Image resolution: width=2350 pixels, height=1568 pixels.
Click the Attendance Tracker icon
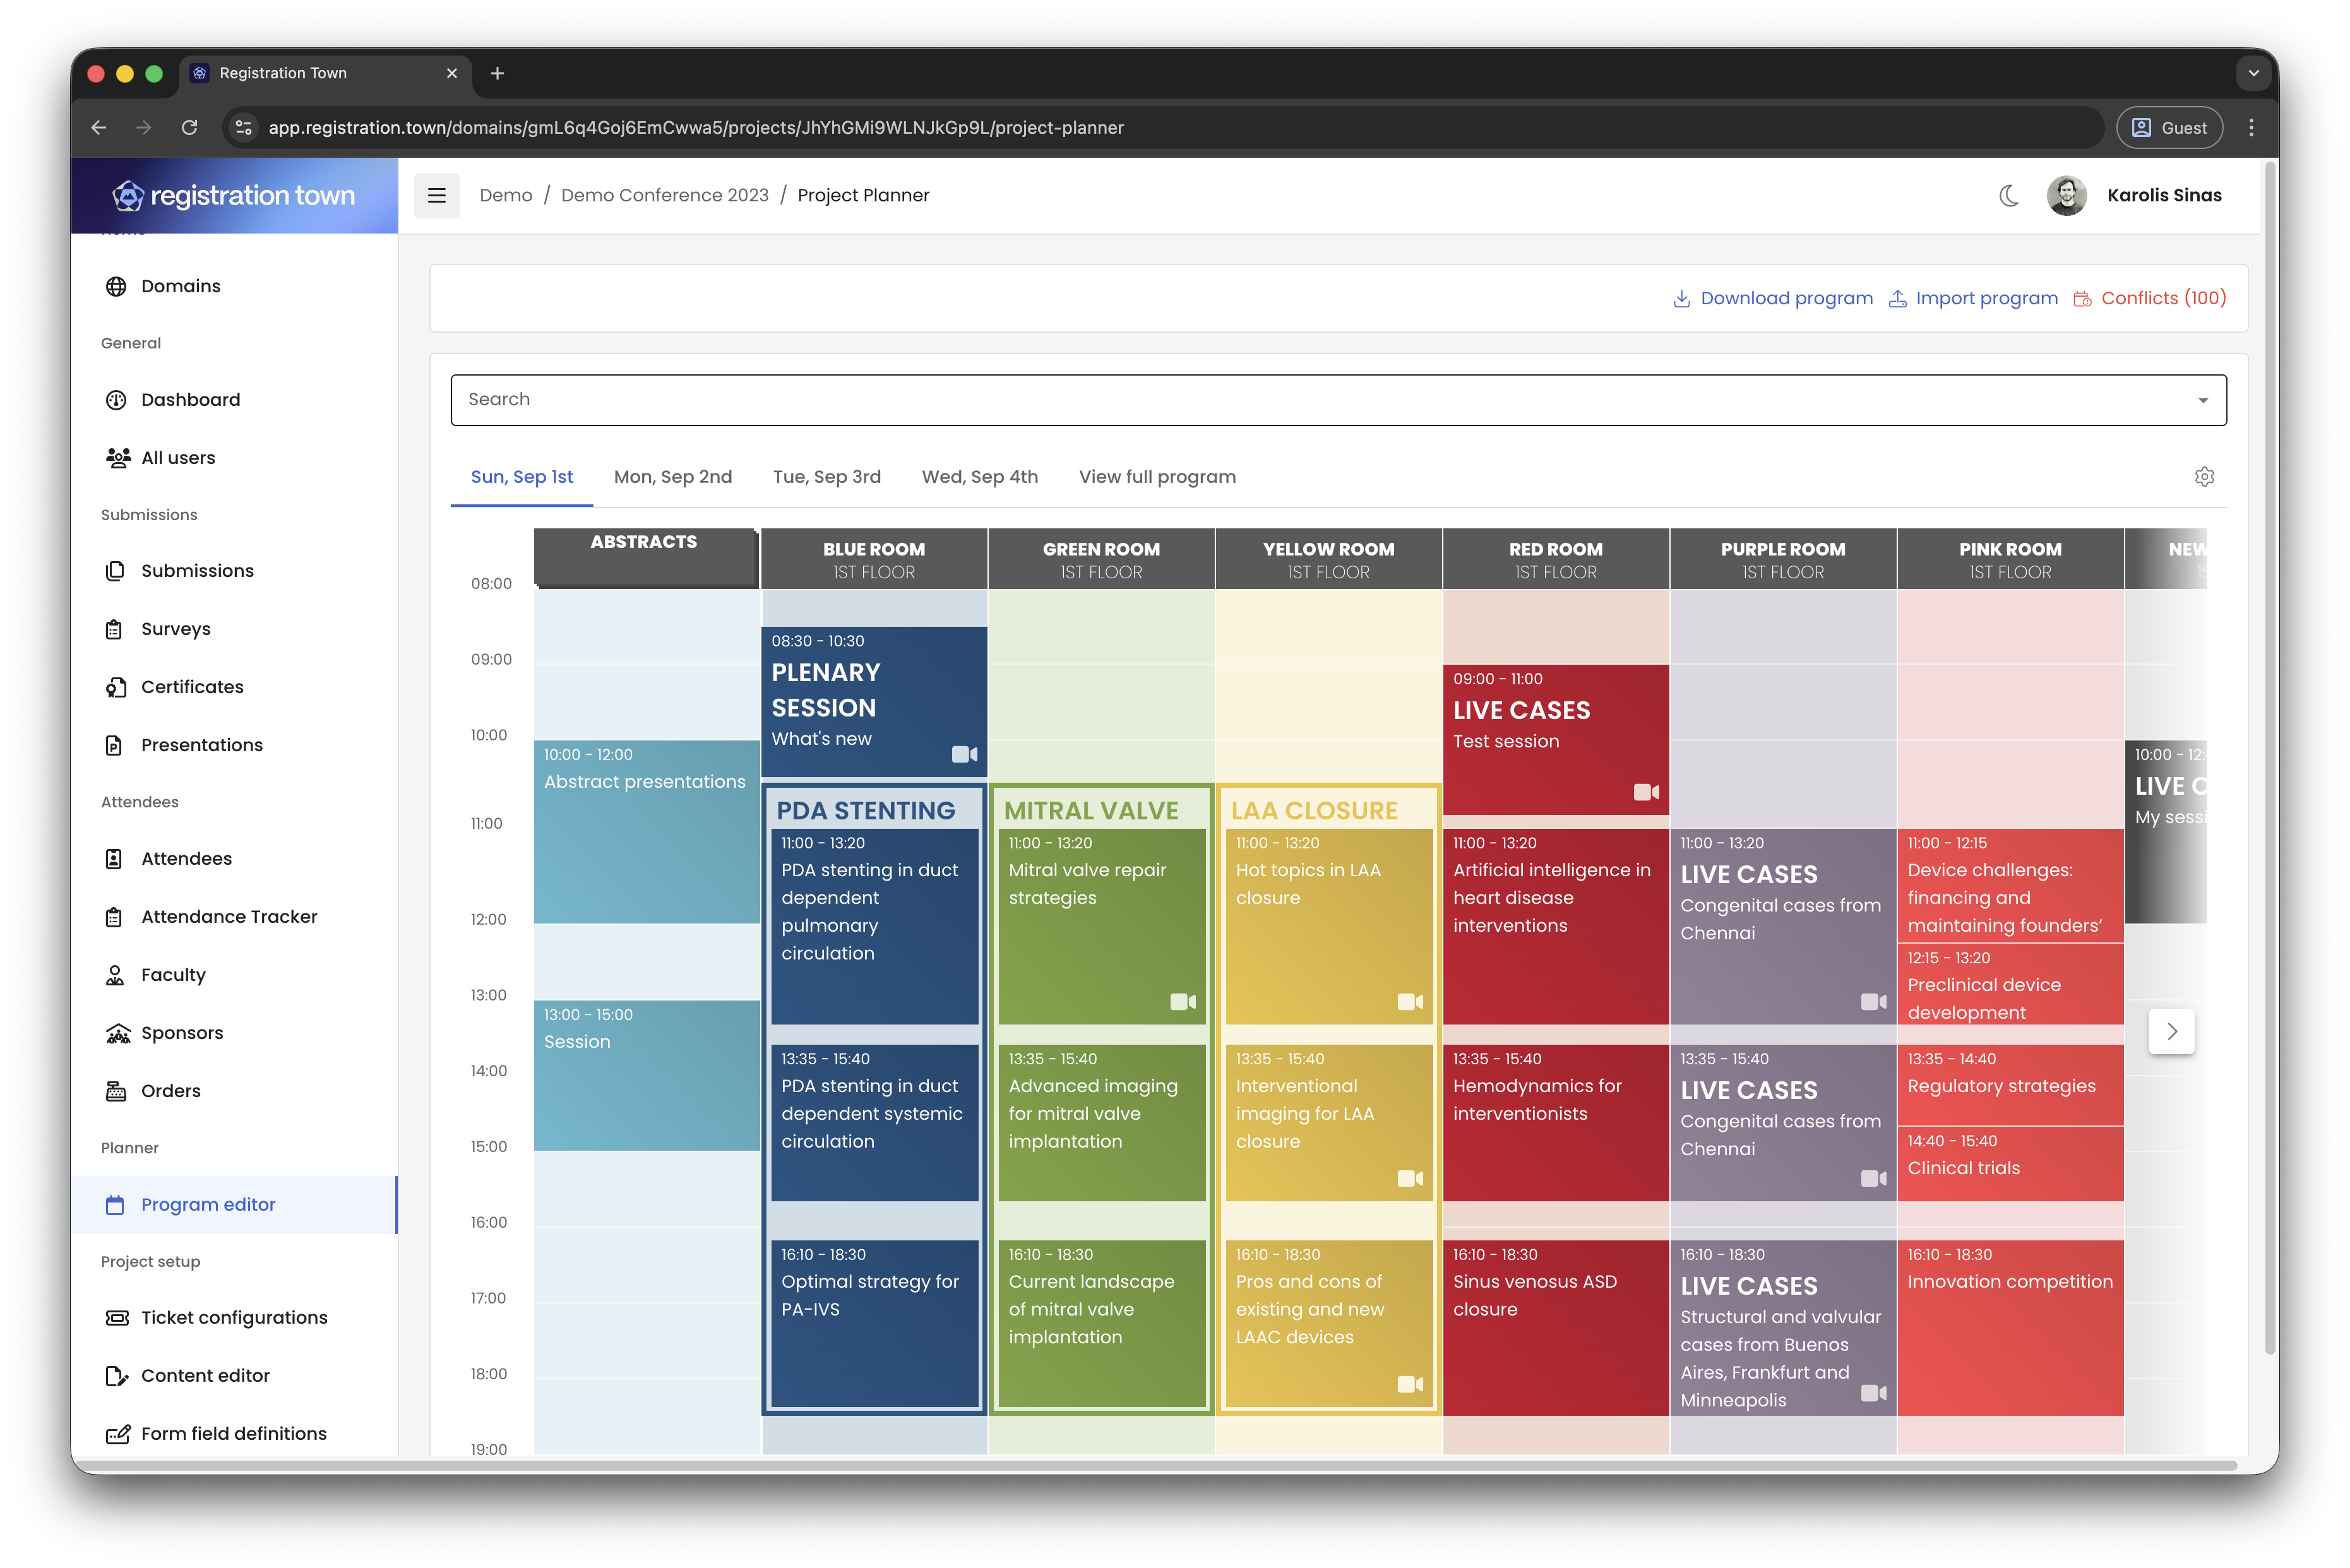(x=115, y=917)
